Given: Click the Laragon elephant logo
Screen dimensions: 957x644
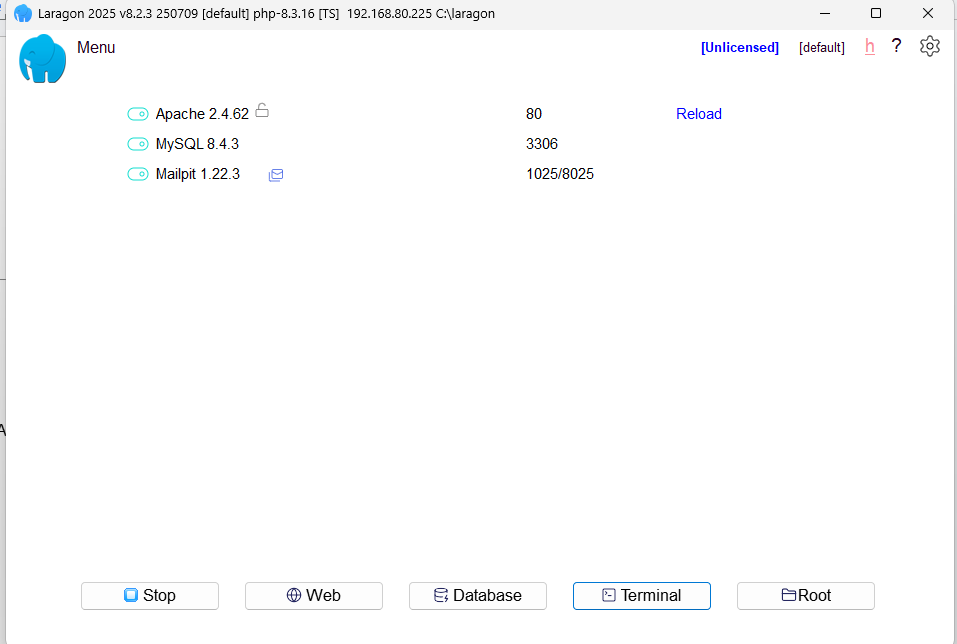Looking at the screenshot, I should tap(42, 59).
